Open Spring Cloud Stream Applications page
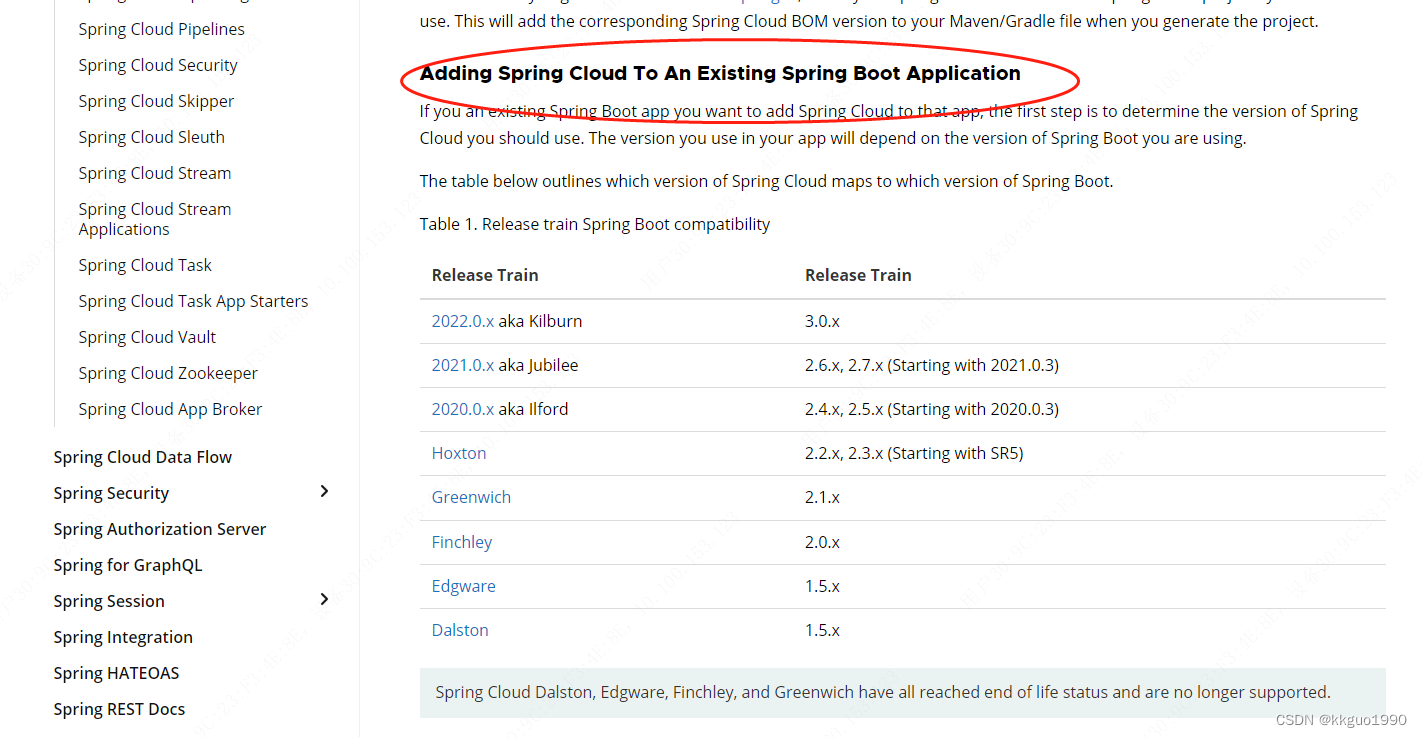This screenshot has width=1422, height=737. point(154,218)
